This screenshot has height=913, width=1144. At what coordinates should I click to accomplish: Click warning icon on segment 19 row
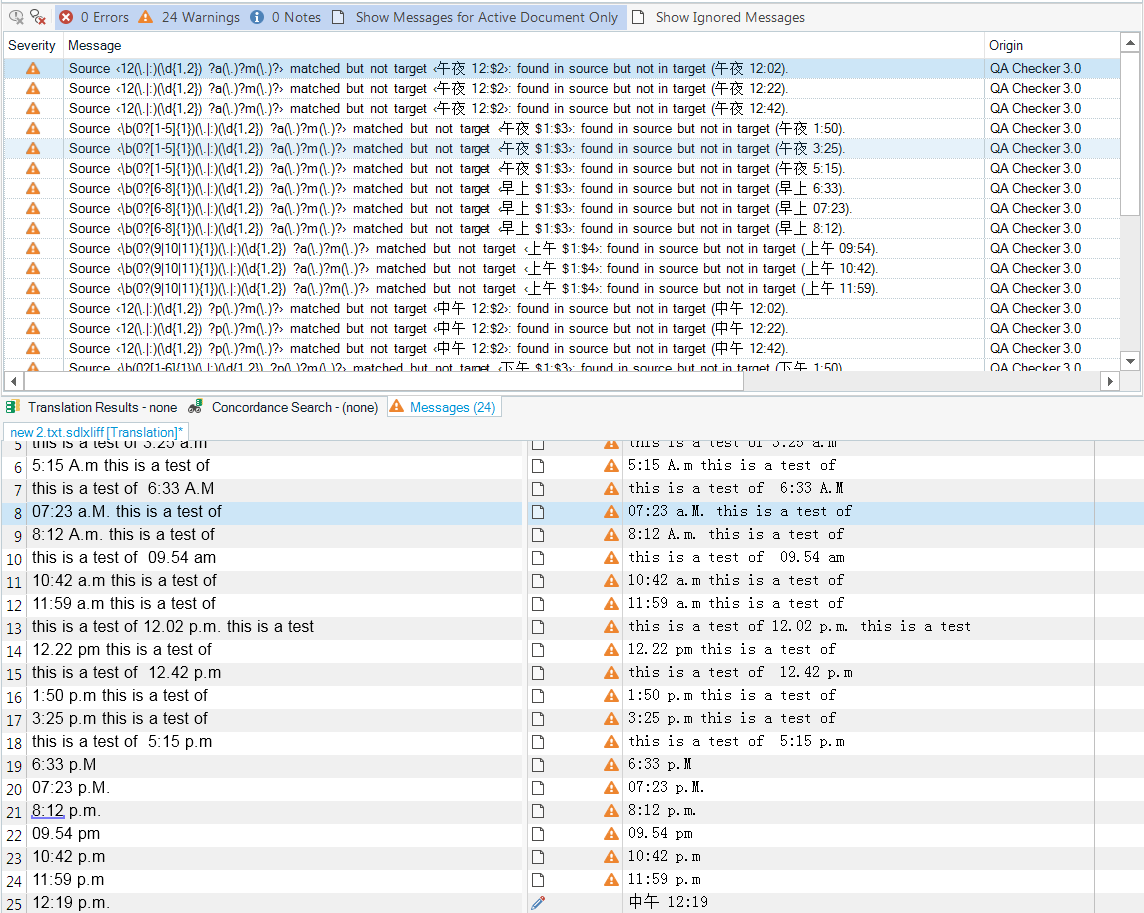[611, 765]
